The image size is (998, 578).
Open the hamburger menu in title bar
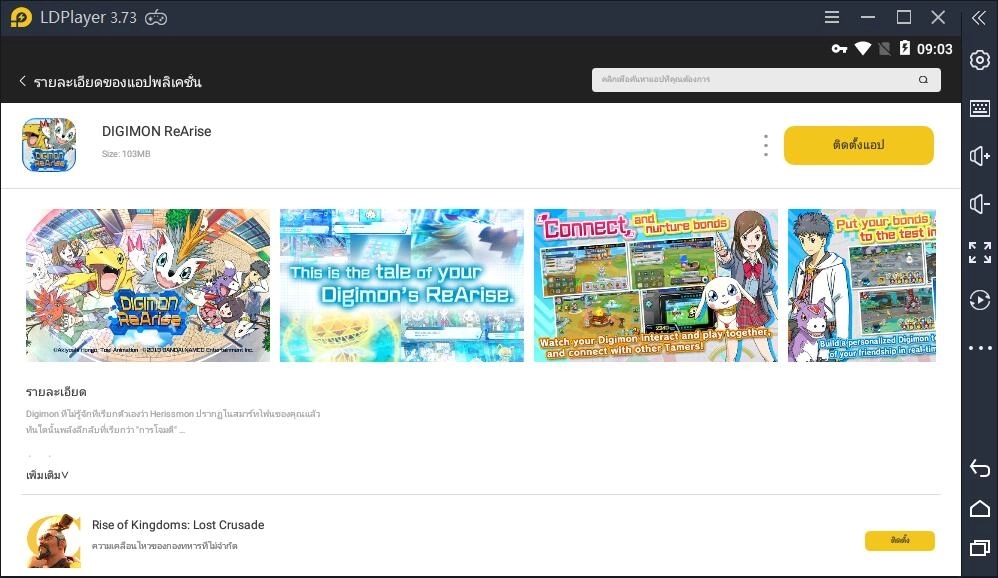(x=832, y=17)
